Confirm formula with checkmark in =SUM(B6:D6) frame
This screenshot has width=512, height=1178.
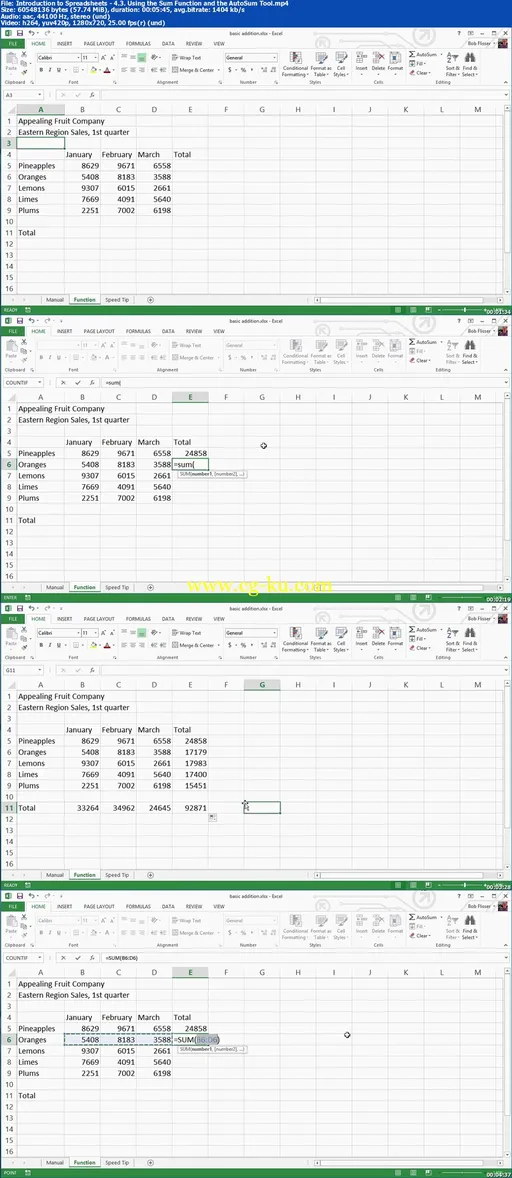pos(78,958)
